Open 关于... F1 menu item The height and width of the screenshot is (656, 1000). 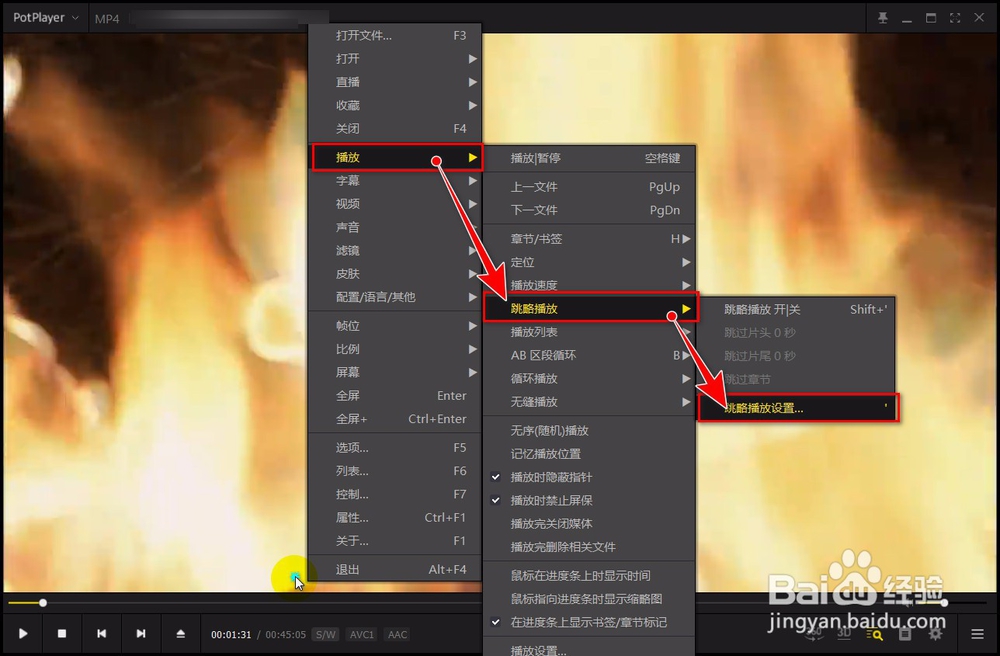(395, 541)
